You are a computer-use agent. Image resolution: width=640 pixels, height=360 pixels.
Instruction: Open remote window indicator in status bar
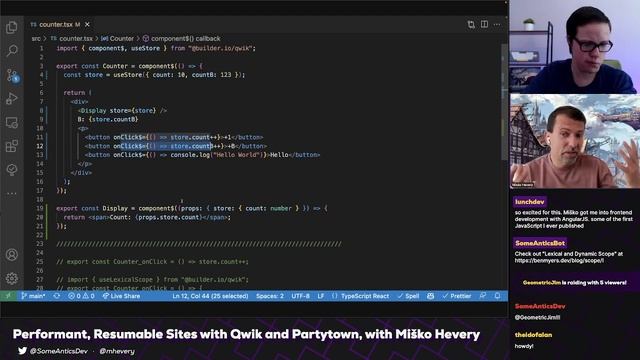click(x=8, y=296)
